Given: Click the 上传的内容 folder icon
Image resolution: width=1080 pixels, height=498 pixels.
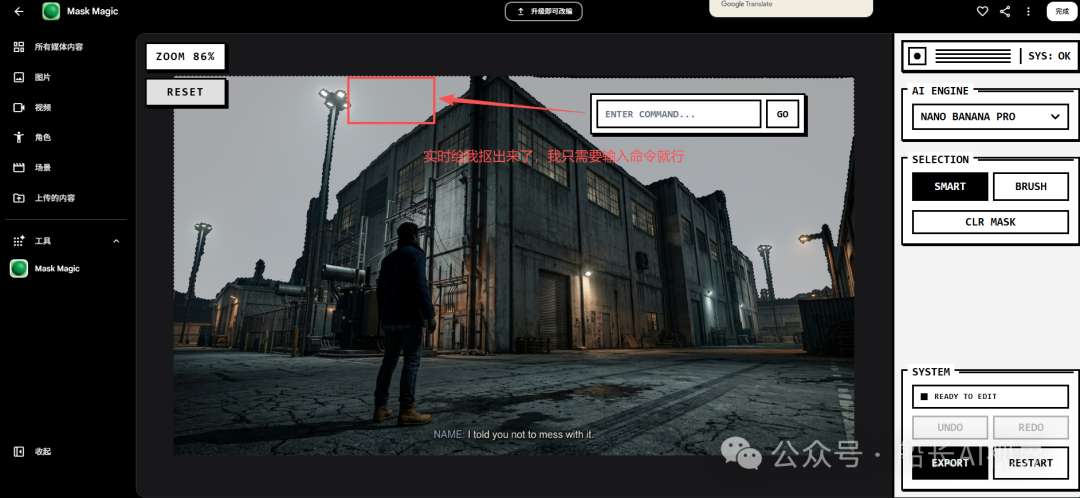Looking at the screenshot, I should coord(19,198).
